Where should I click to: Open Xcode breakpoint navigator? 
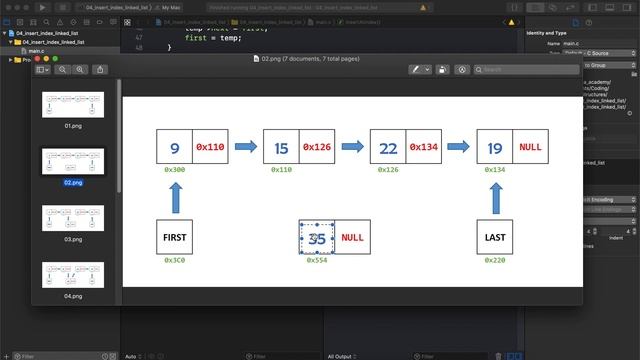click(100, 22)
